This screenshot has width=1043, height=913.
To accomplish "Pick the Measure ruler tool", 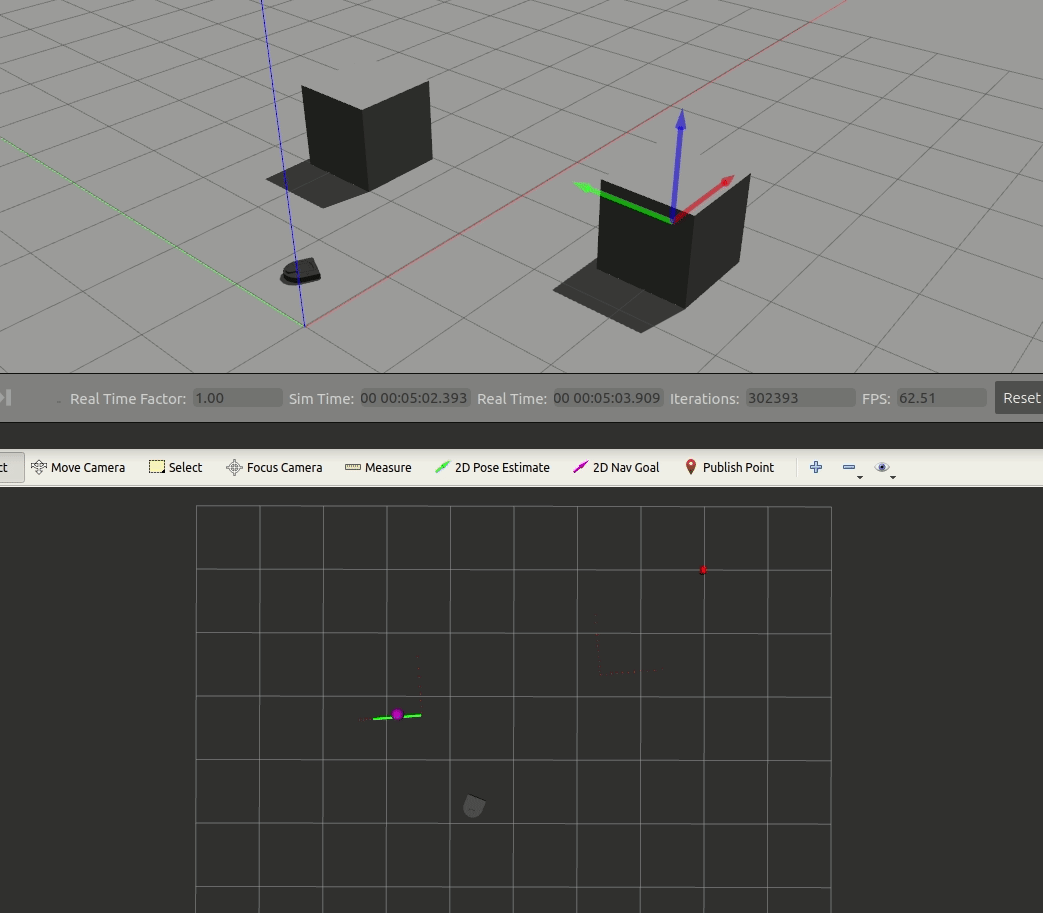I will [378, 467].
